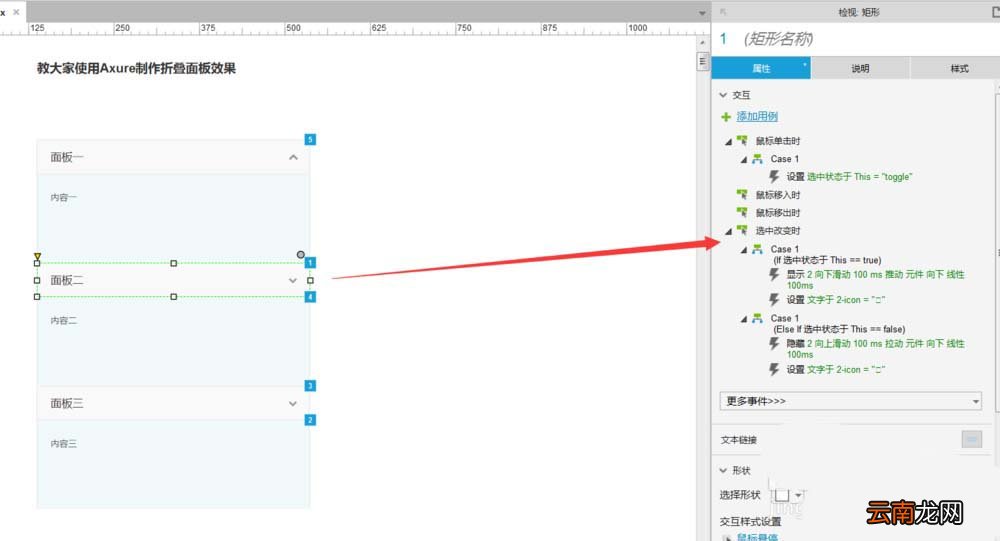
Task: Collapse Case 1 under 鼠标单击时
Action: (744, 159)
